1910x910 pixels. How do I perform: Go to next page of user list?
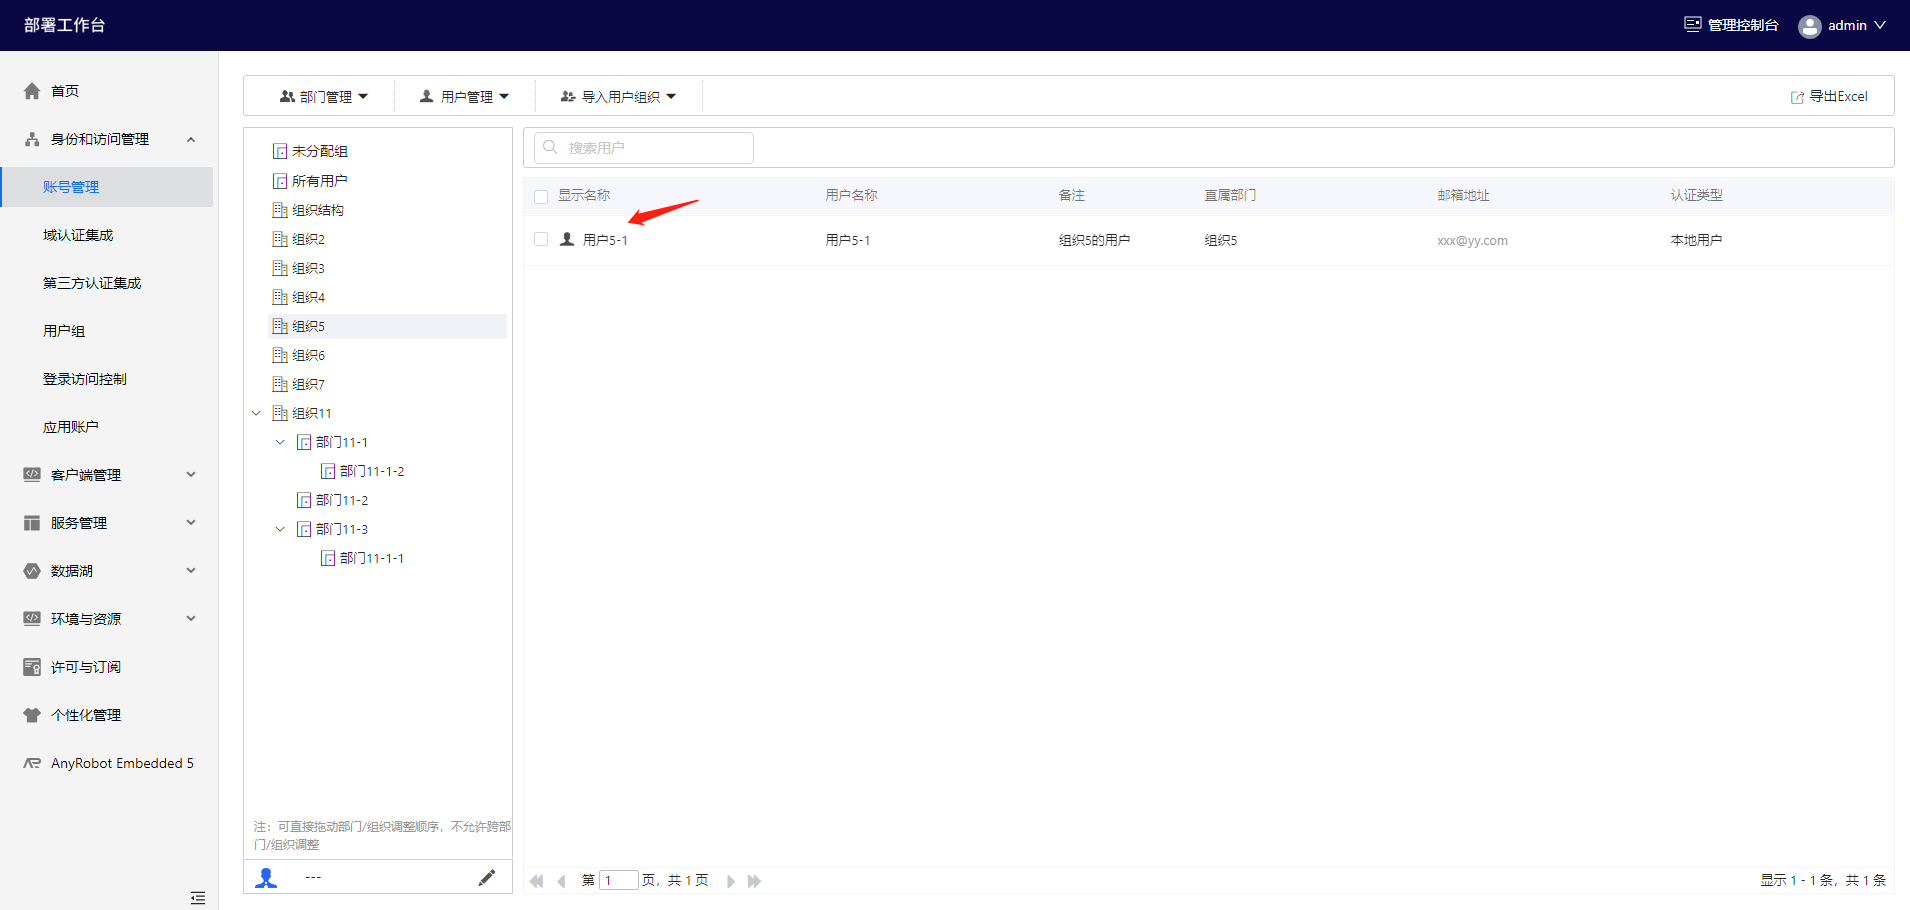(x=731, y=881)
